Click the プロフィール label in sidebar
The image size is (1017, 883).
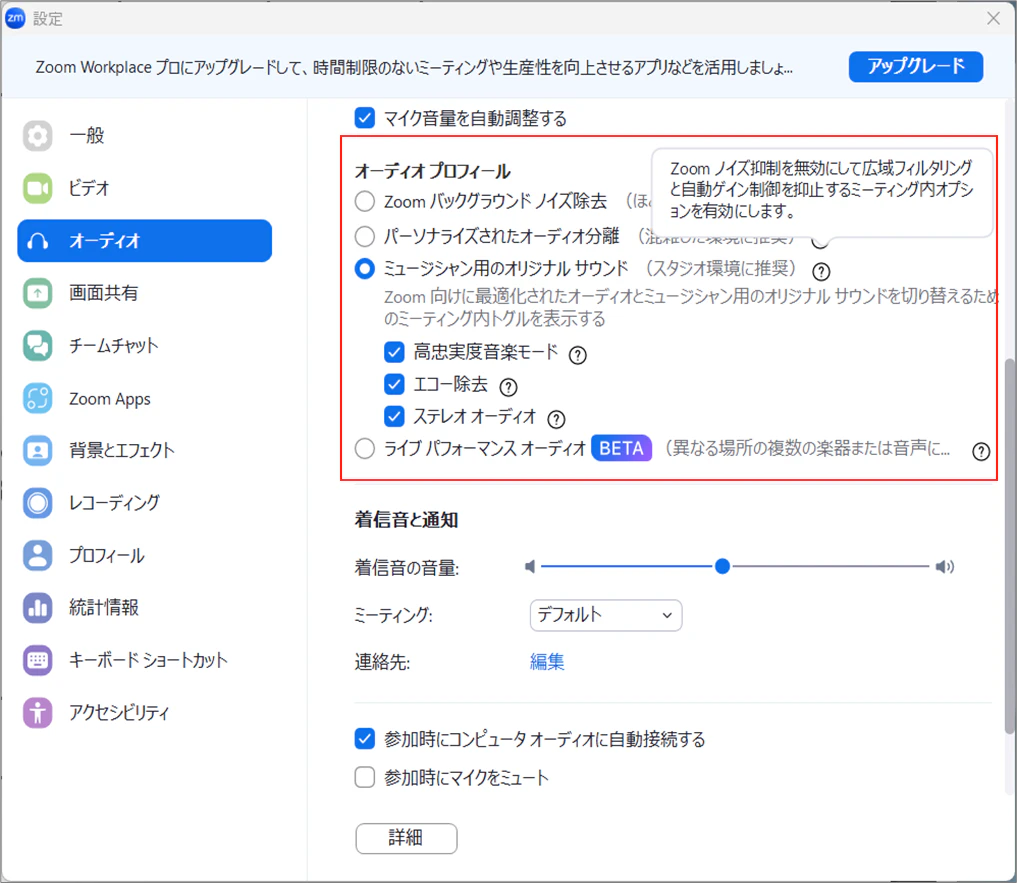[x=107, y=555]
